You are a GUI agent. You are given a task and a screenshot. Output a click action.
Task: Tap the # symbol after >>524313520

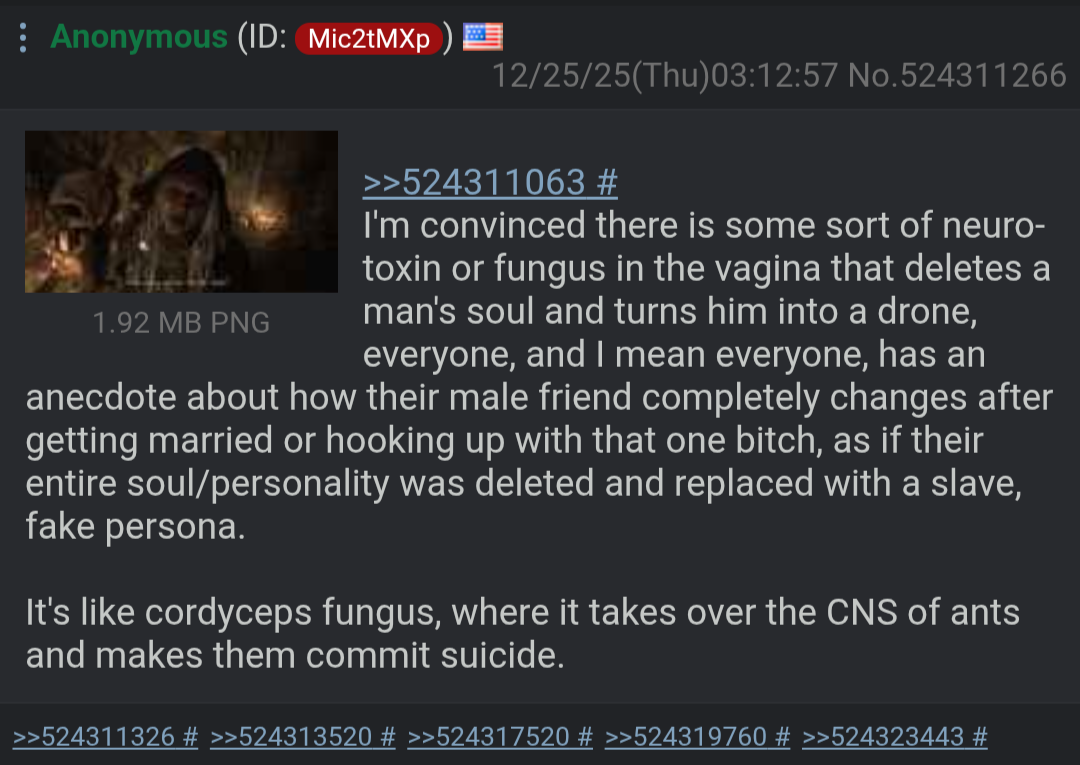(388, 737)
